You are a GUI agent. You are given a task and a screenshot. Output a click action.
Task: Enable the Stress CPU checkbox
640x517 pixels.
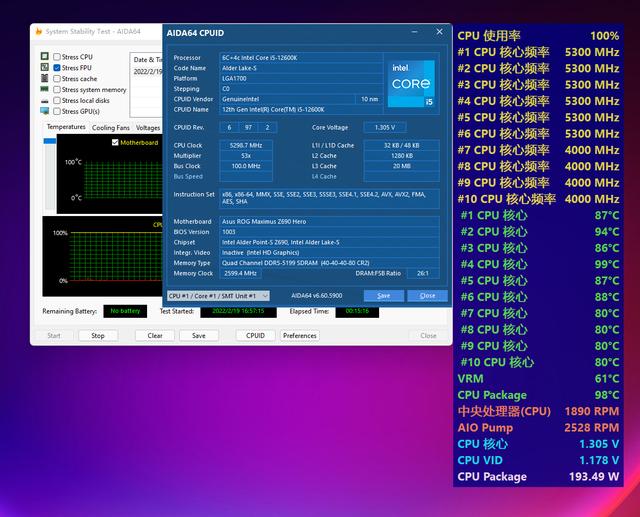pyautogui.click(x=57, y=57)
